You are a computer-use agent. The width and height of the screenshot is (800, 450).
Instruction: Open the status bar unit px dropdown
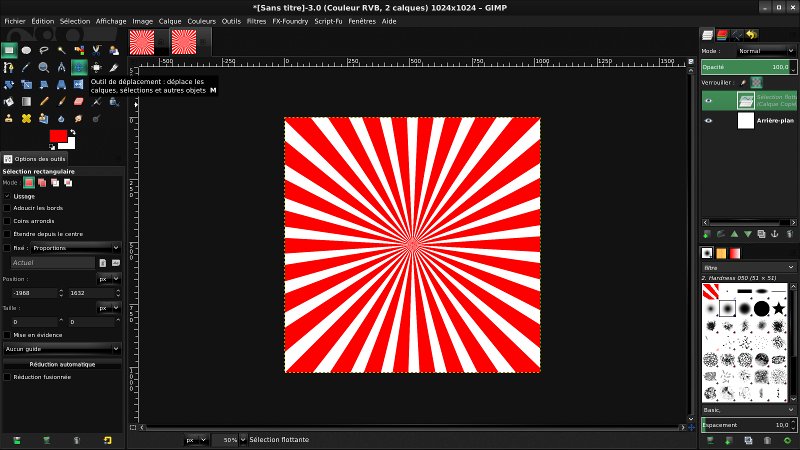point(196,440)
